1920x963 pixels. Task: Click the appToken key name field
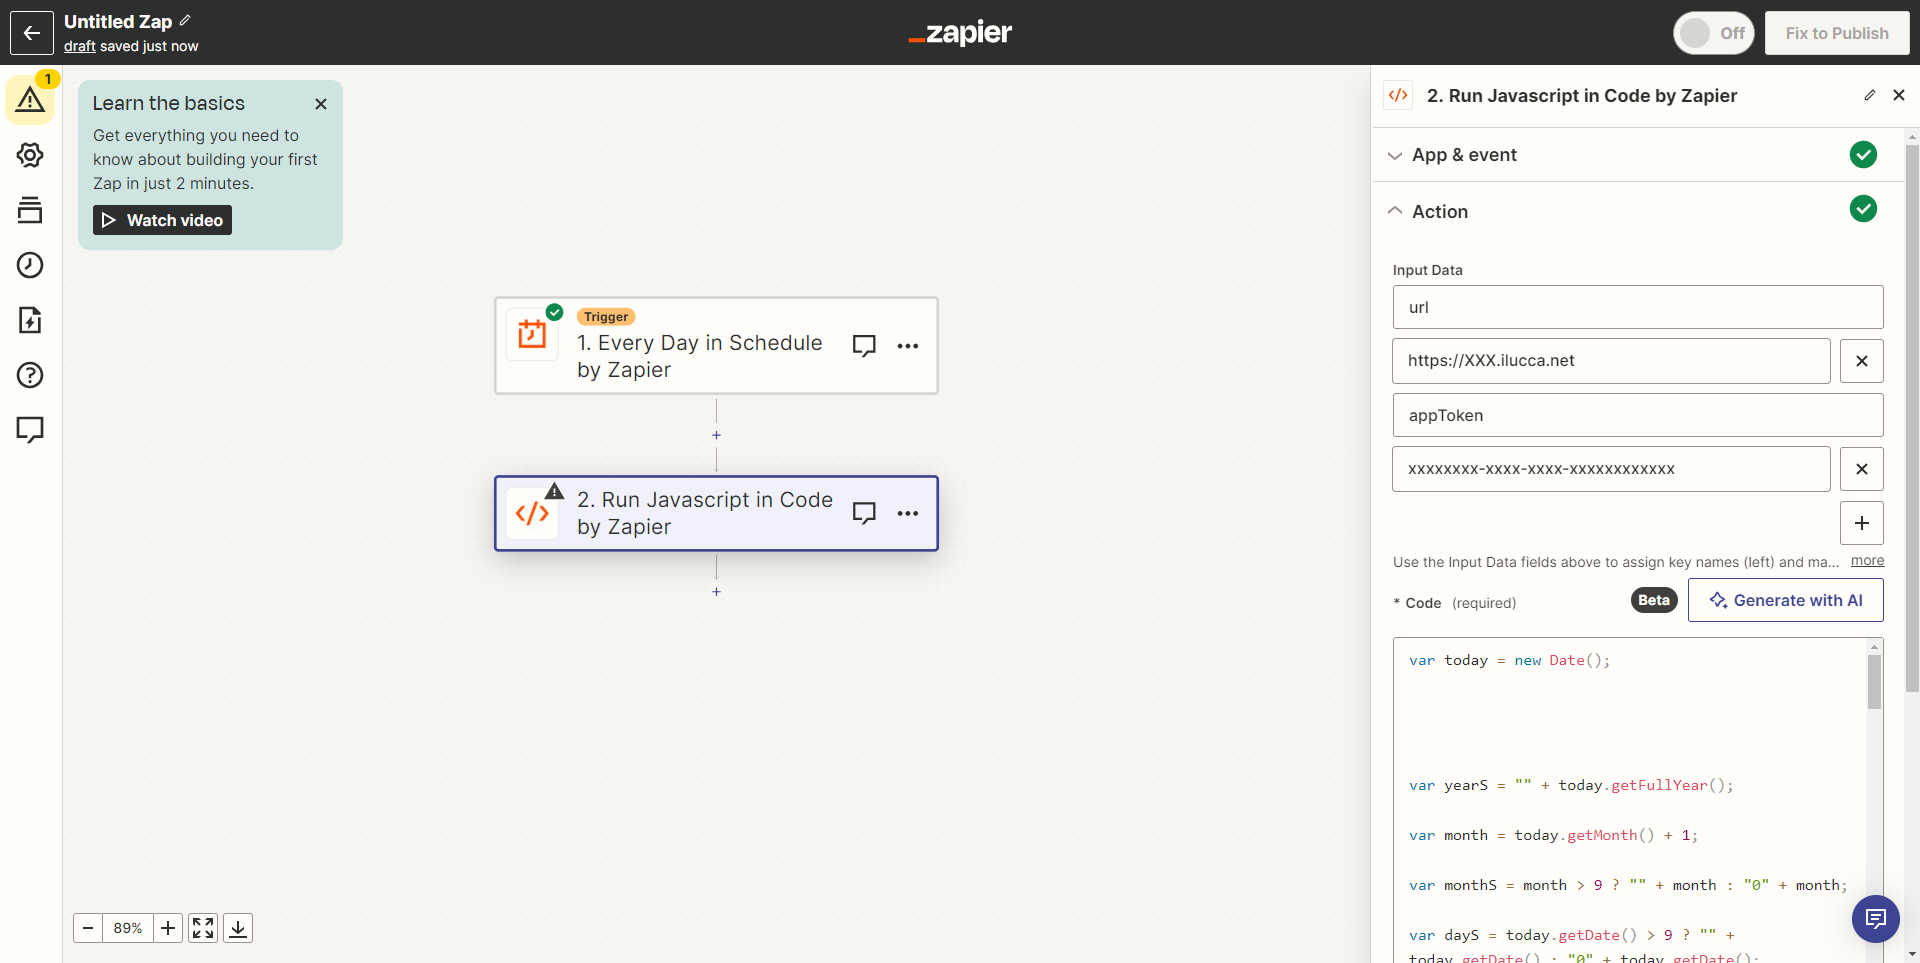click(1638, 415)
